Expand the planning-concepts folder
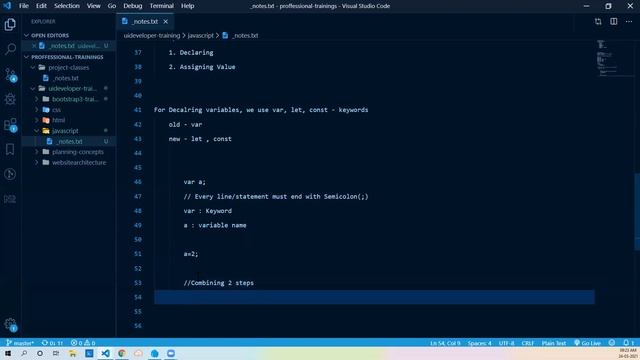Viewport: 640px width, 360px height. click(x=37, y=152)
